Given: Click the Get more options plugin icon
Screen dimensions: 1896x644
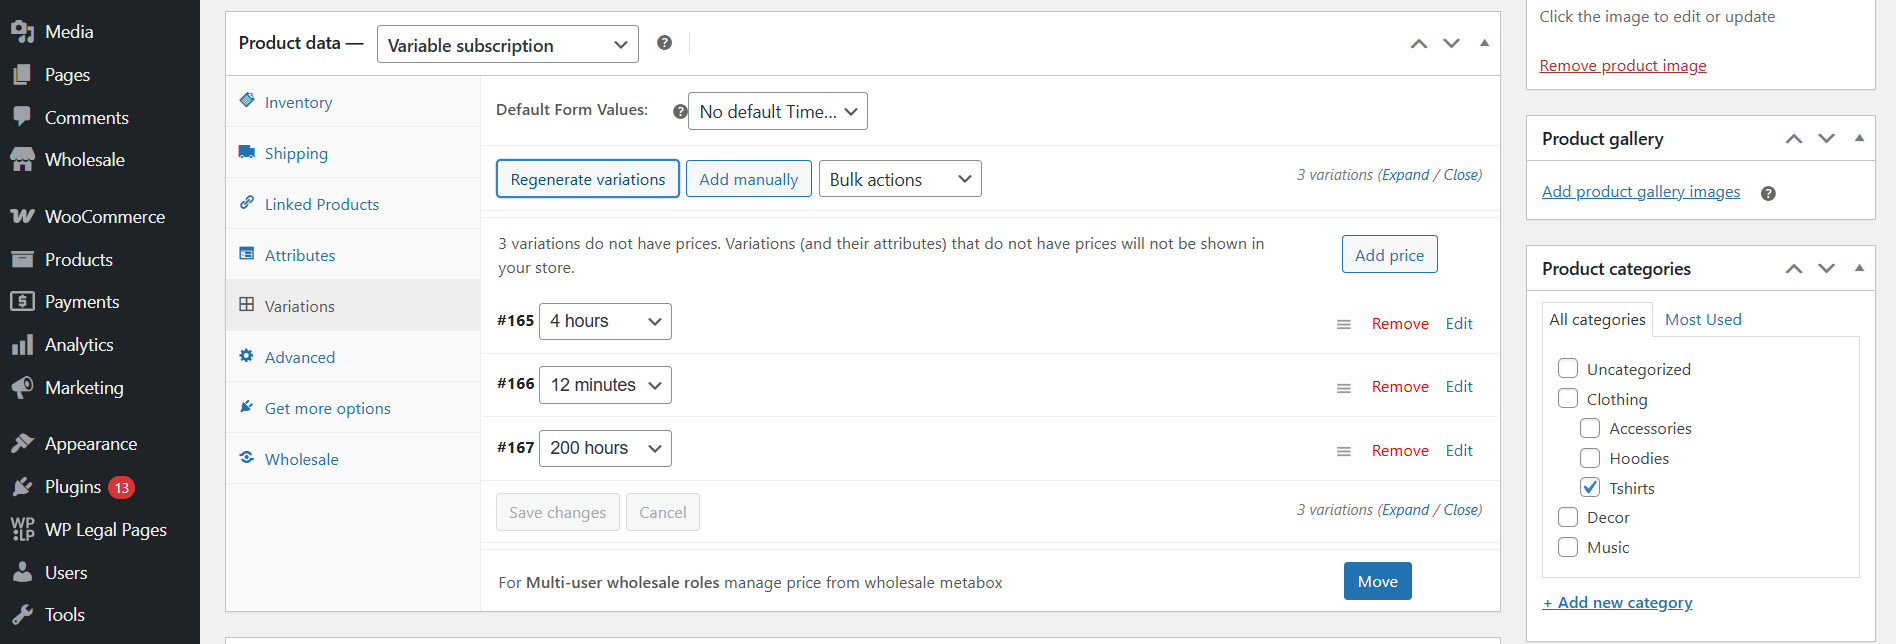Looking at the screenshot, I should pyautogui.click(x=247, y=407).
